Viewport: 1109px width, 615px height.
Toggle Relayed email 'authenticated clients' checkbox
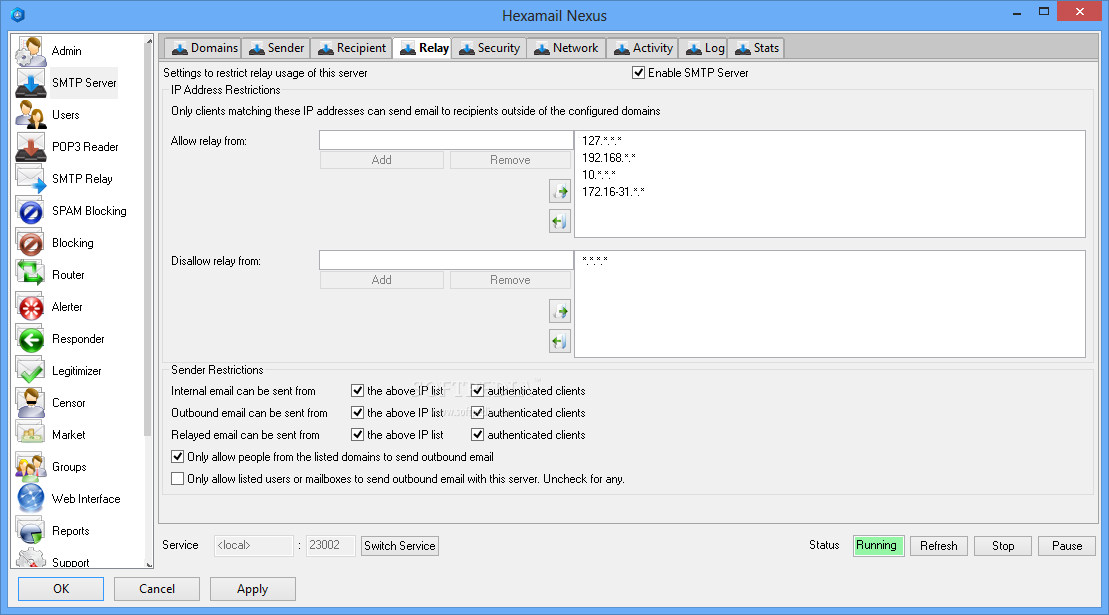click(477, 435)
